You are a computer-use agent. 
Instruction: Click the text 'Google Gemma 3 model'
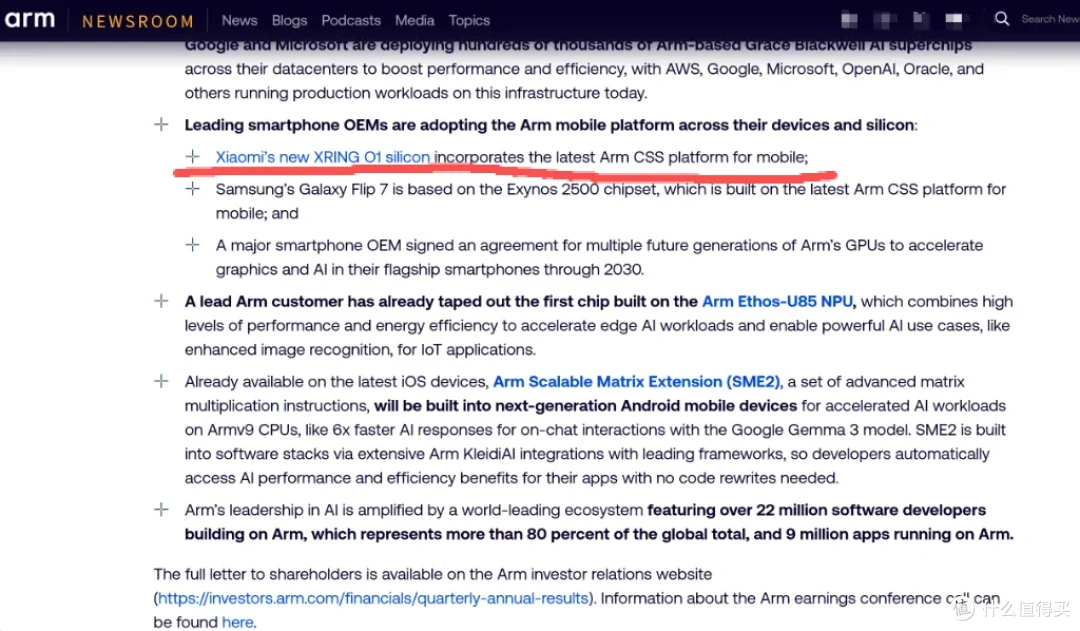(820, 430)
